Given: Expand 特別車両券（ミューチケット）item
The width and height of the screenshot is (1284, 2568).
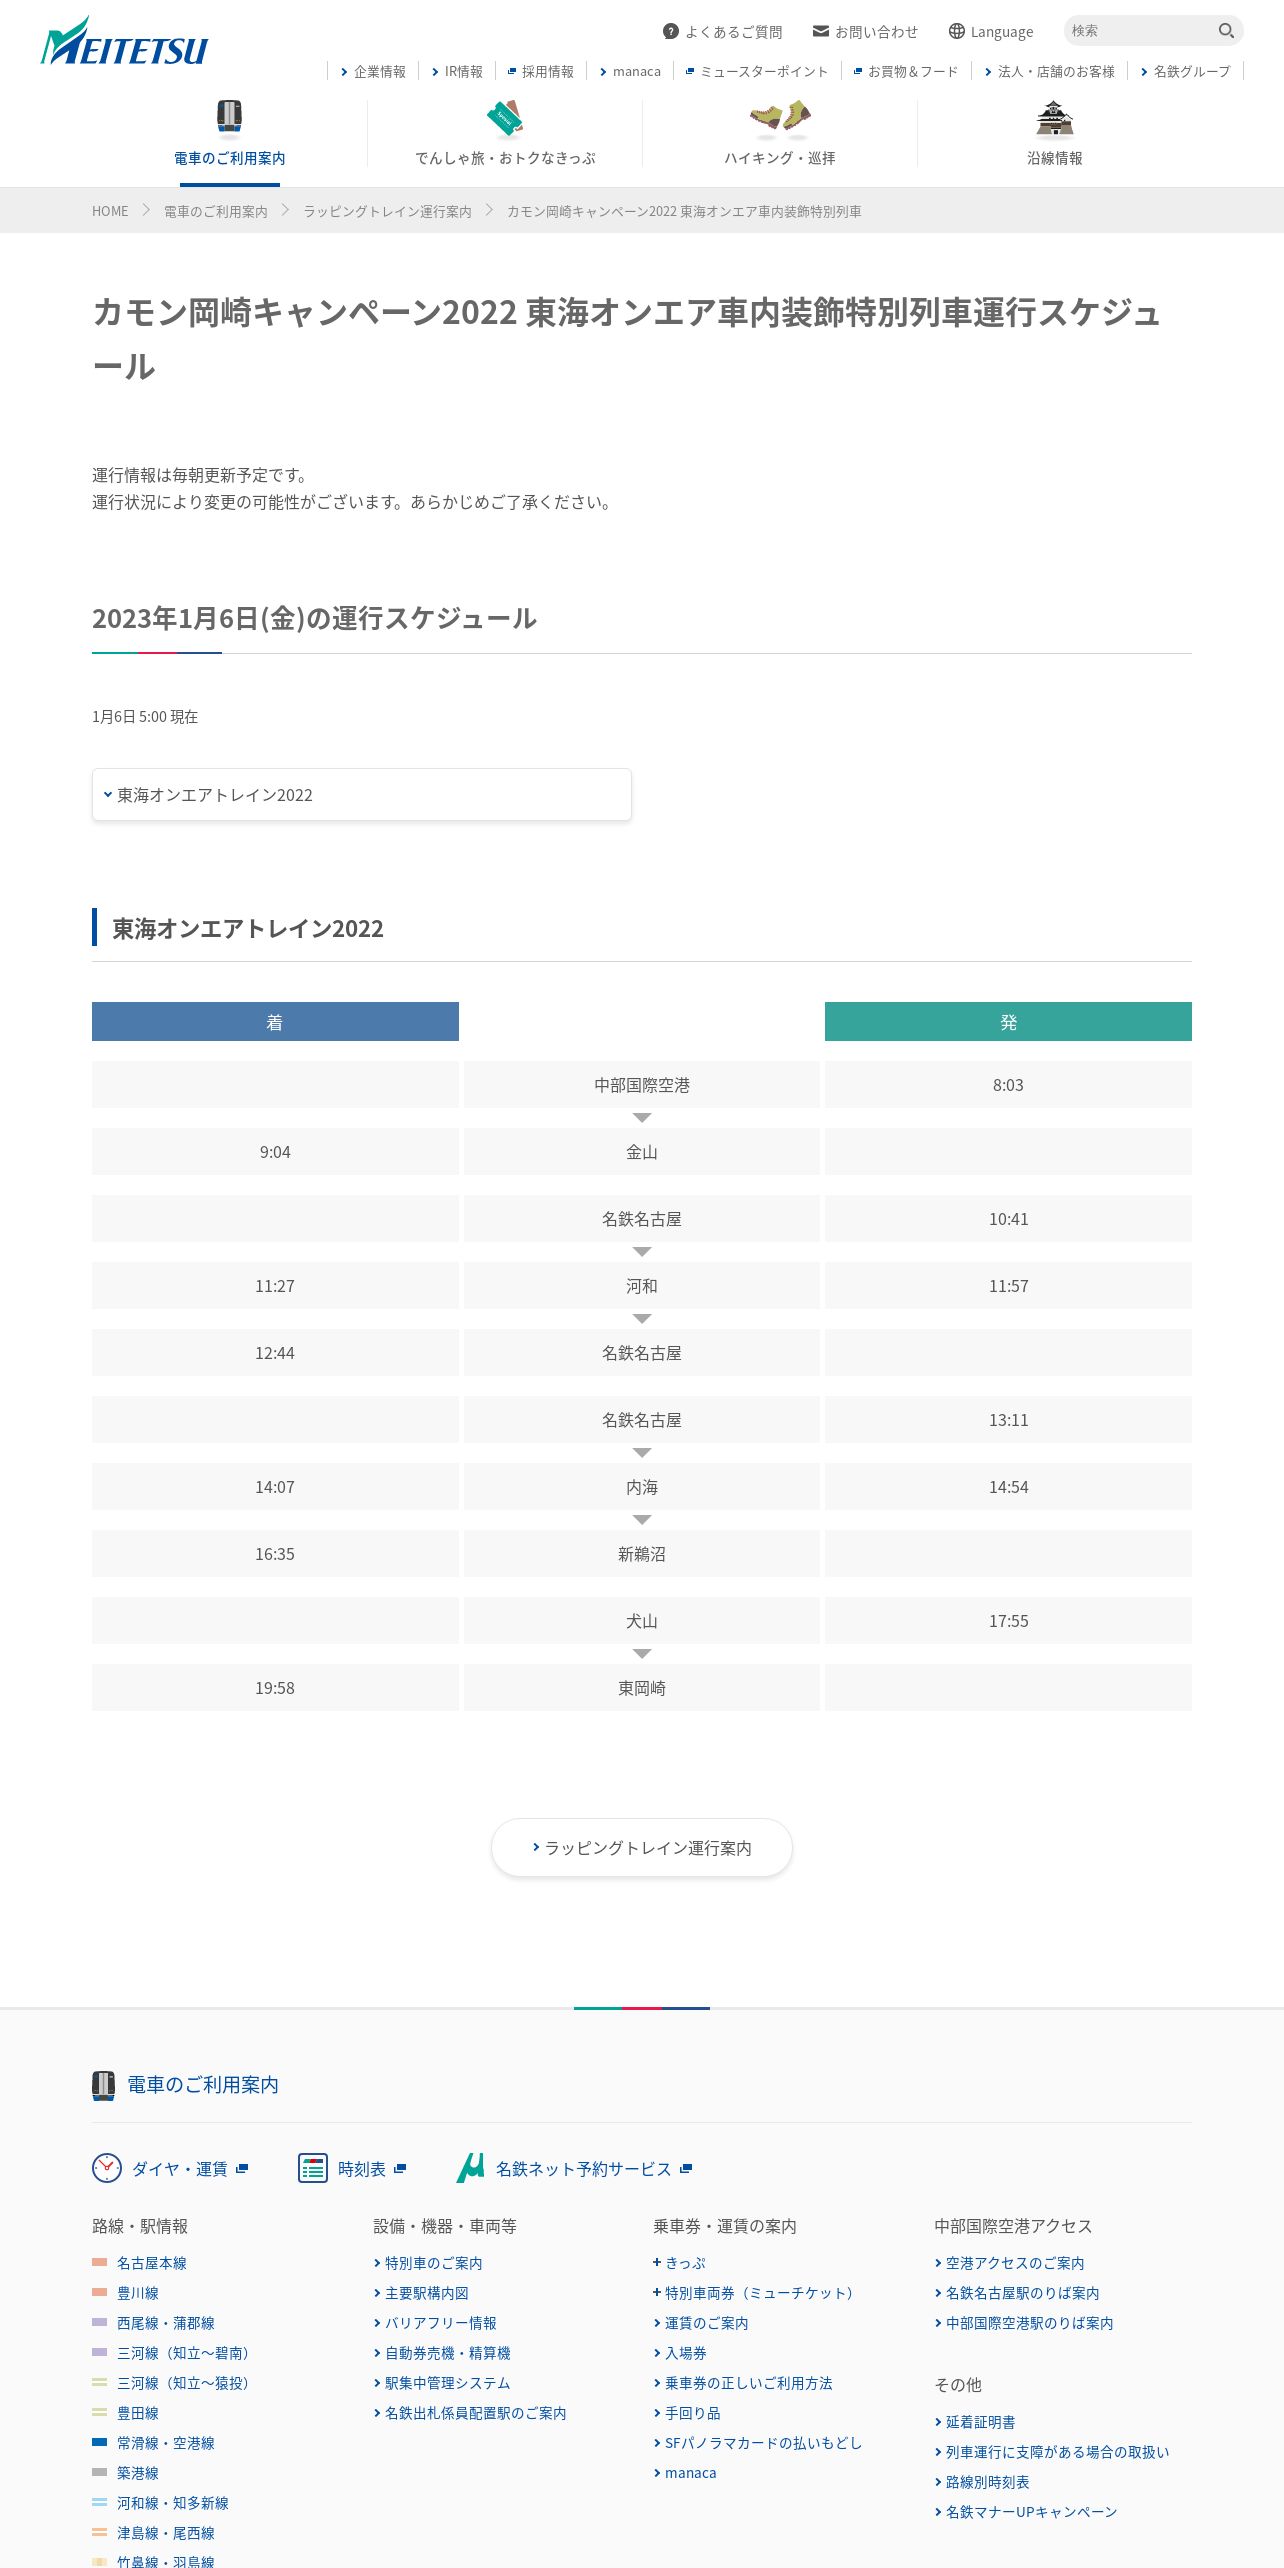Looking at the screenshot, I should point(754,2293).
